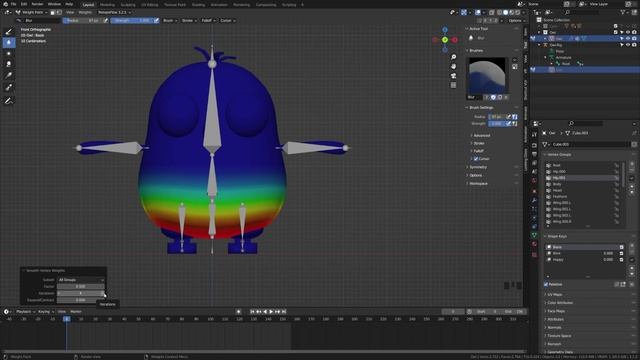Click the Blender logo icon
The width and height of the screenshot is (640, 360).
(5, 4)
